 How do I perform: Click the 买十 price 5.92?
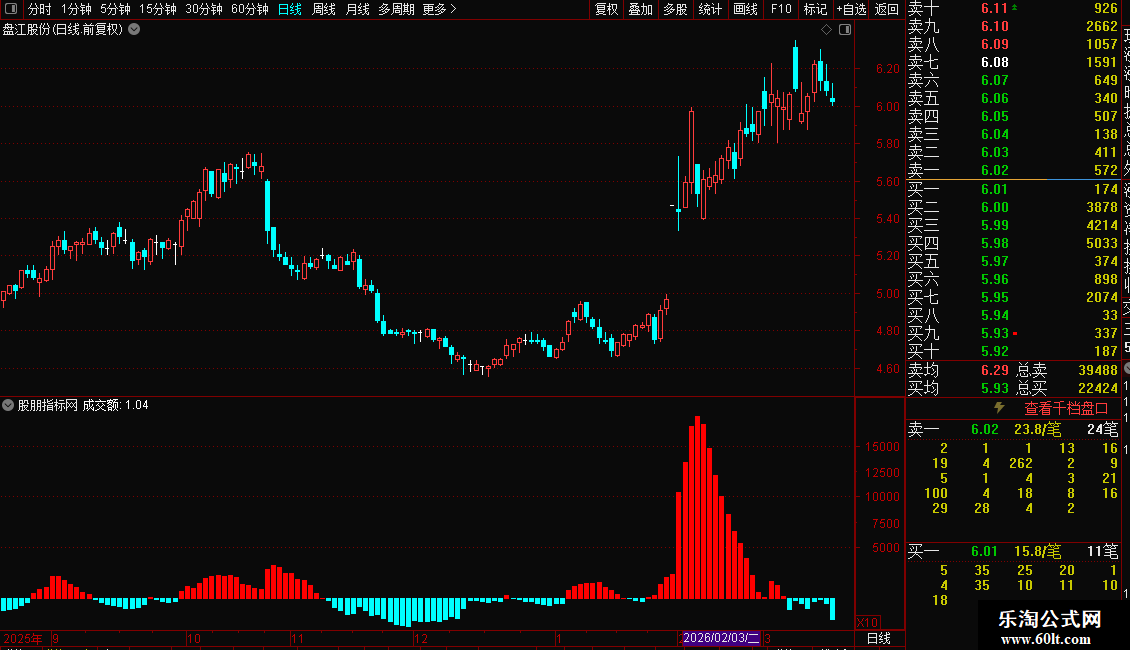click(995, 352)
